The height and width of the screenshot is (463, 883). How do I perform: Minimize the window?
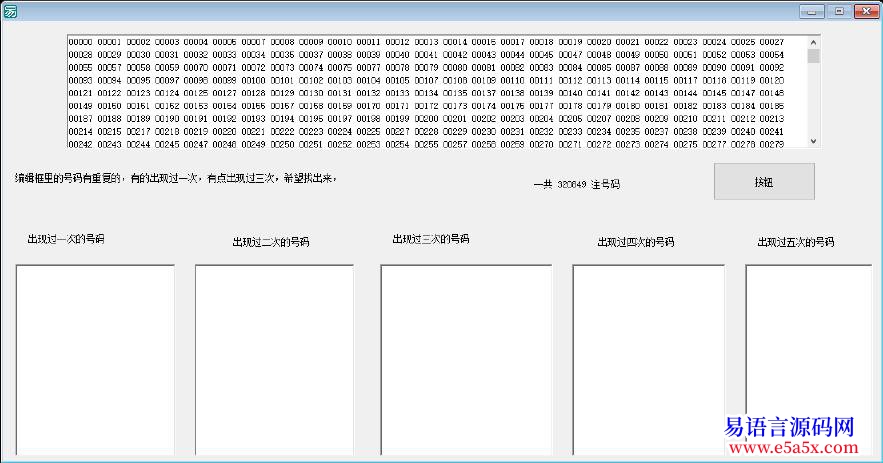[x=811, y=10]
